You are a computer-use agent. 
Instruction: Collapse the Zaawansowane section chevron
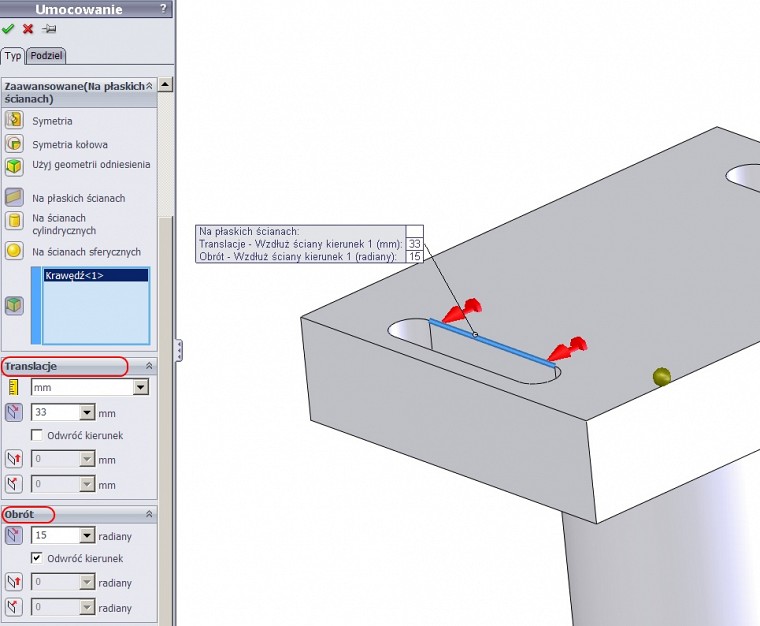pyautogui.click(x=149, y=86)
